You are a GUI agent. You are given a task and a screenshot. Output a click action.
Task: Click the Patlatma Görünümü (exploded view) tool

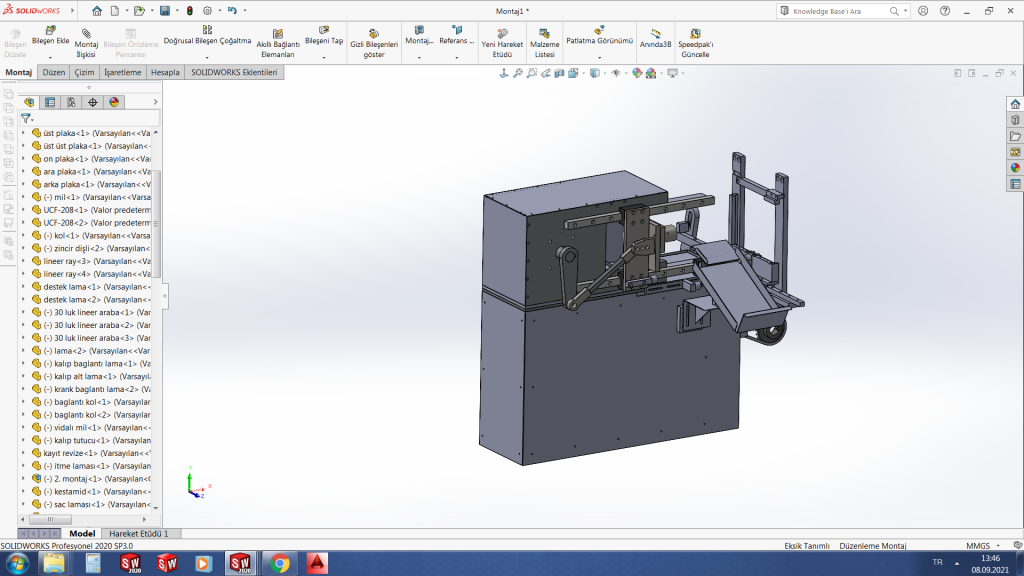point(599,31)
